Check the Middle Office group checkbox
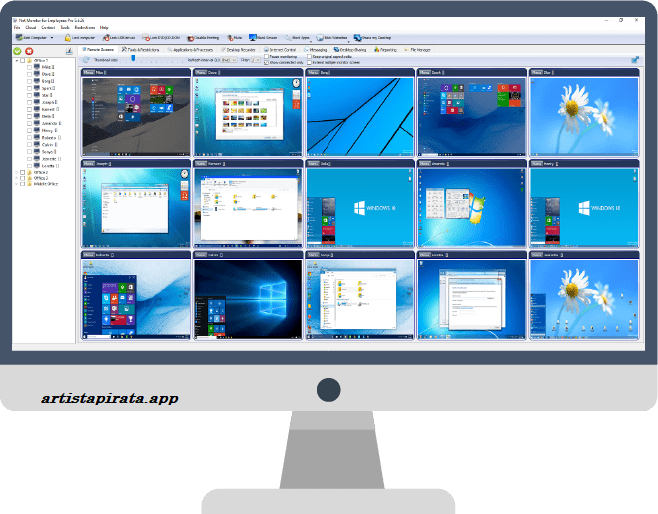This screenshot has width=658, height=514. (23, 184)
